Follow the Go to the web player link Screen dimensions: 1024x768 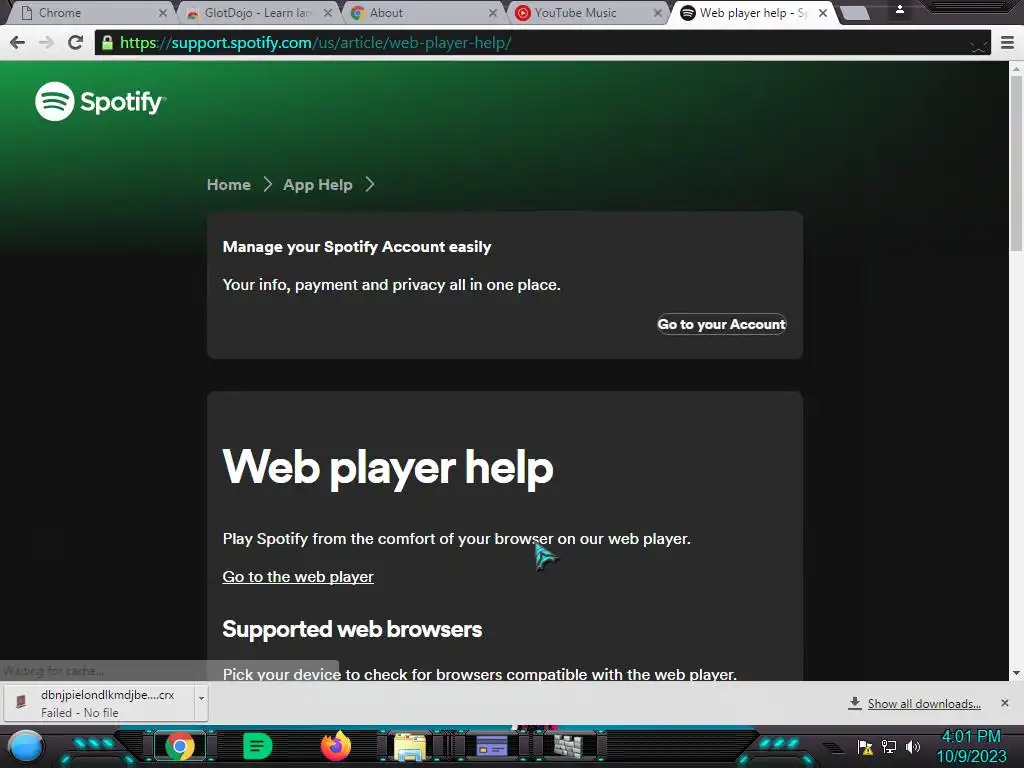click(x=298, y=577)
